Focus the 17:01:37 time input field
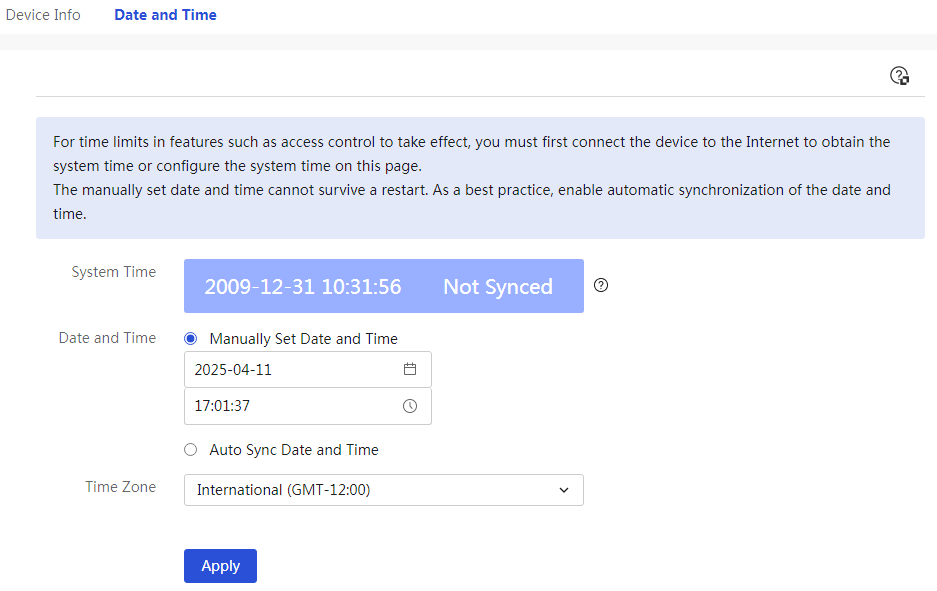The image size is (937, 591). (x=308, y=406)
